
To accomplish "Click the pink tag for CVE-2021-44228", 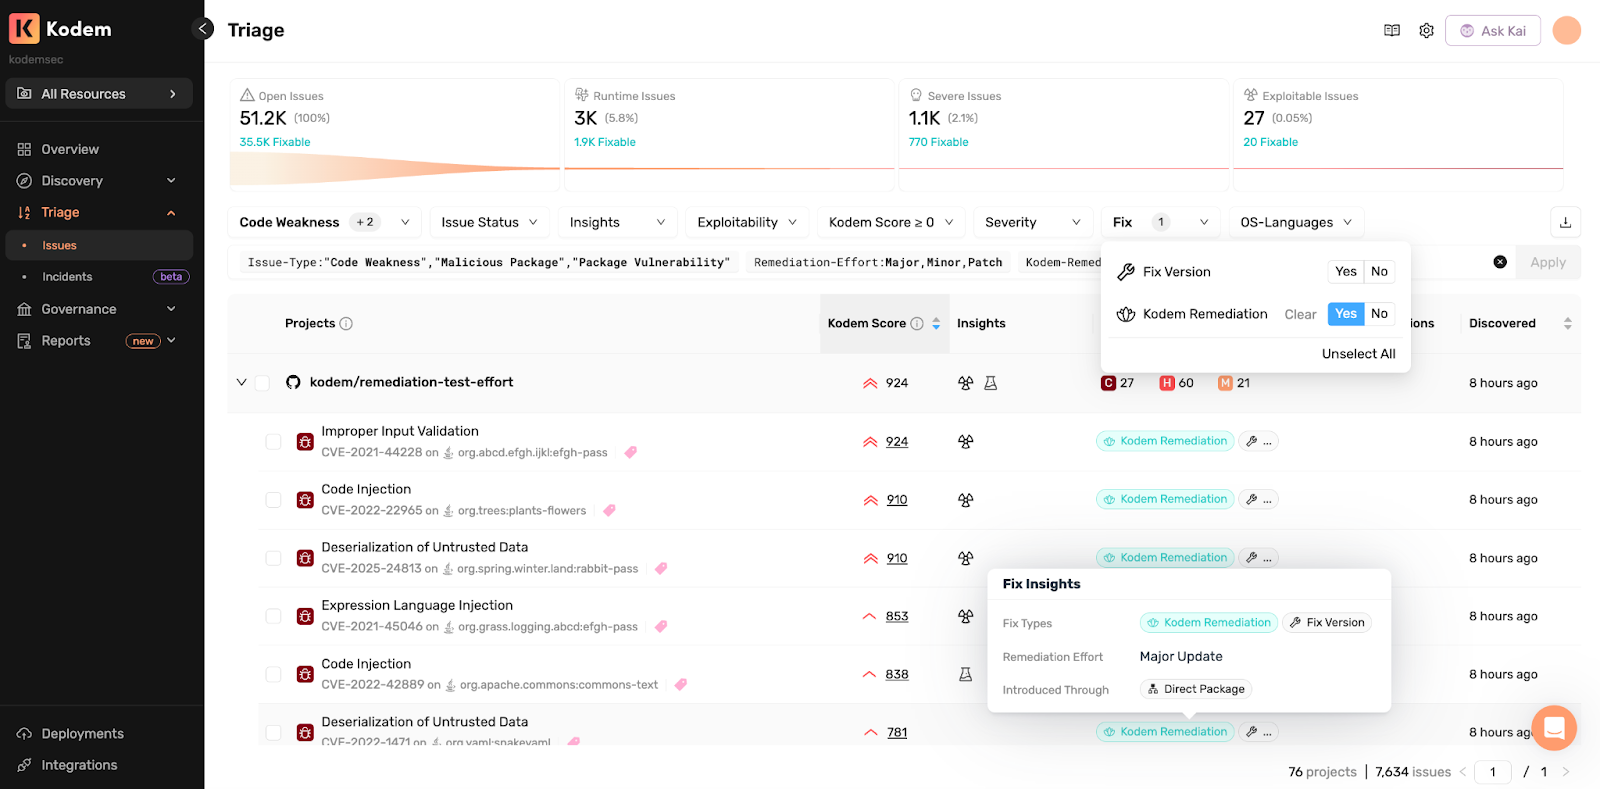I will point(630,453).
